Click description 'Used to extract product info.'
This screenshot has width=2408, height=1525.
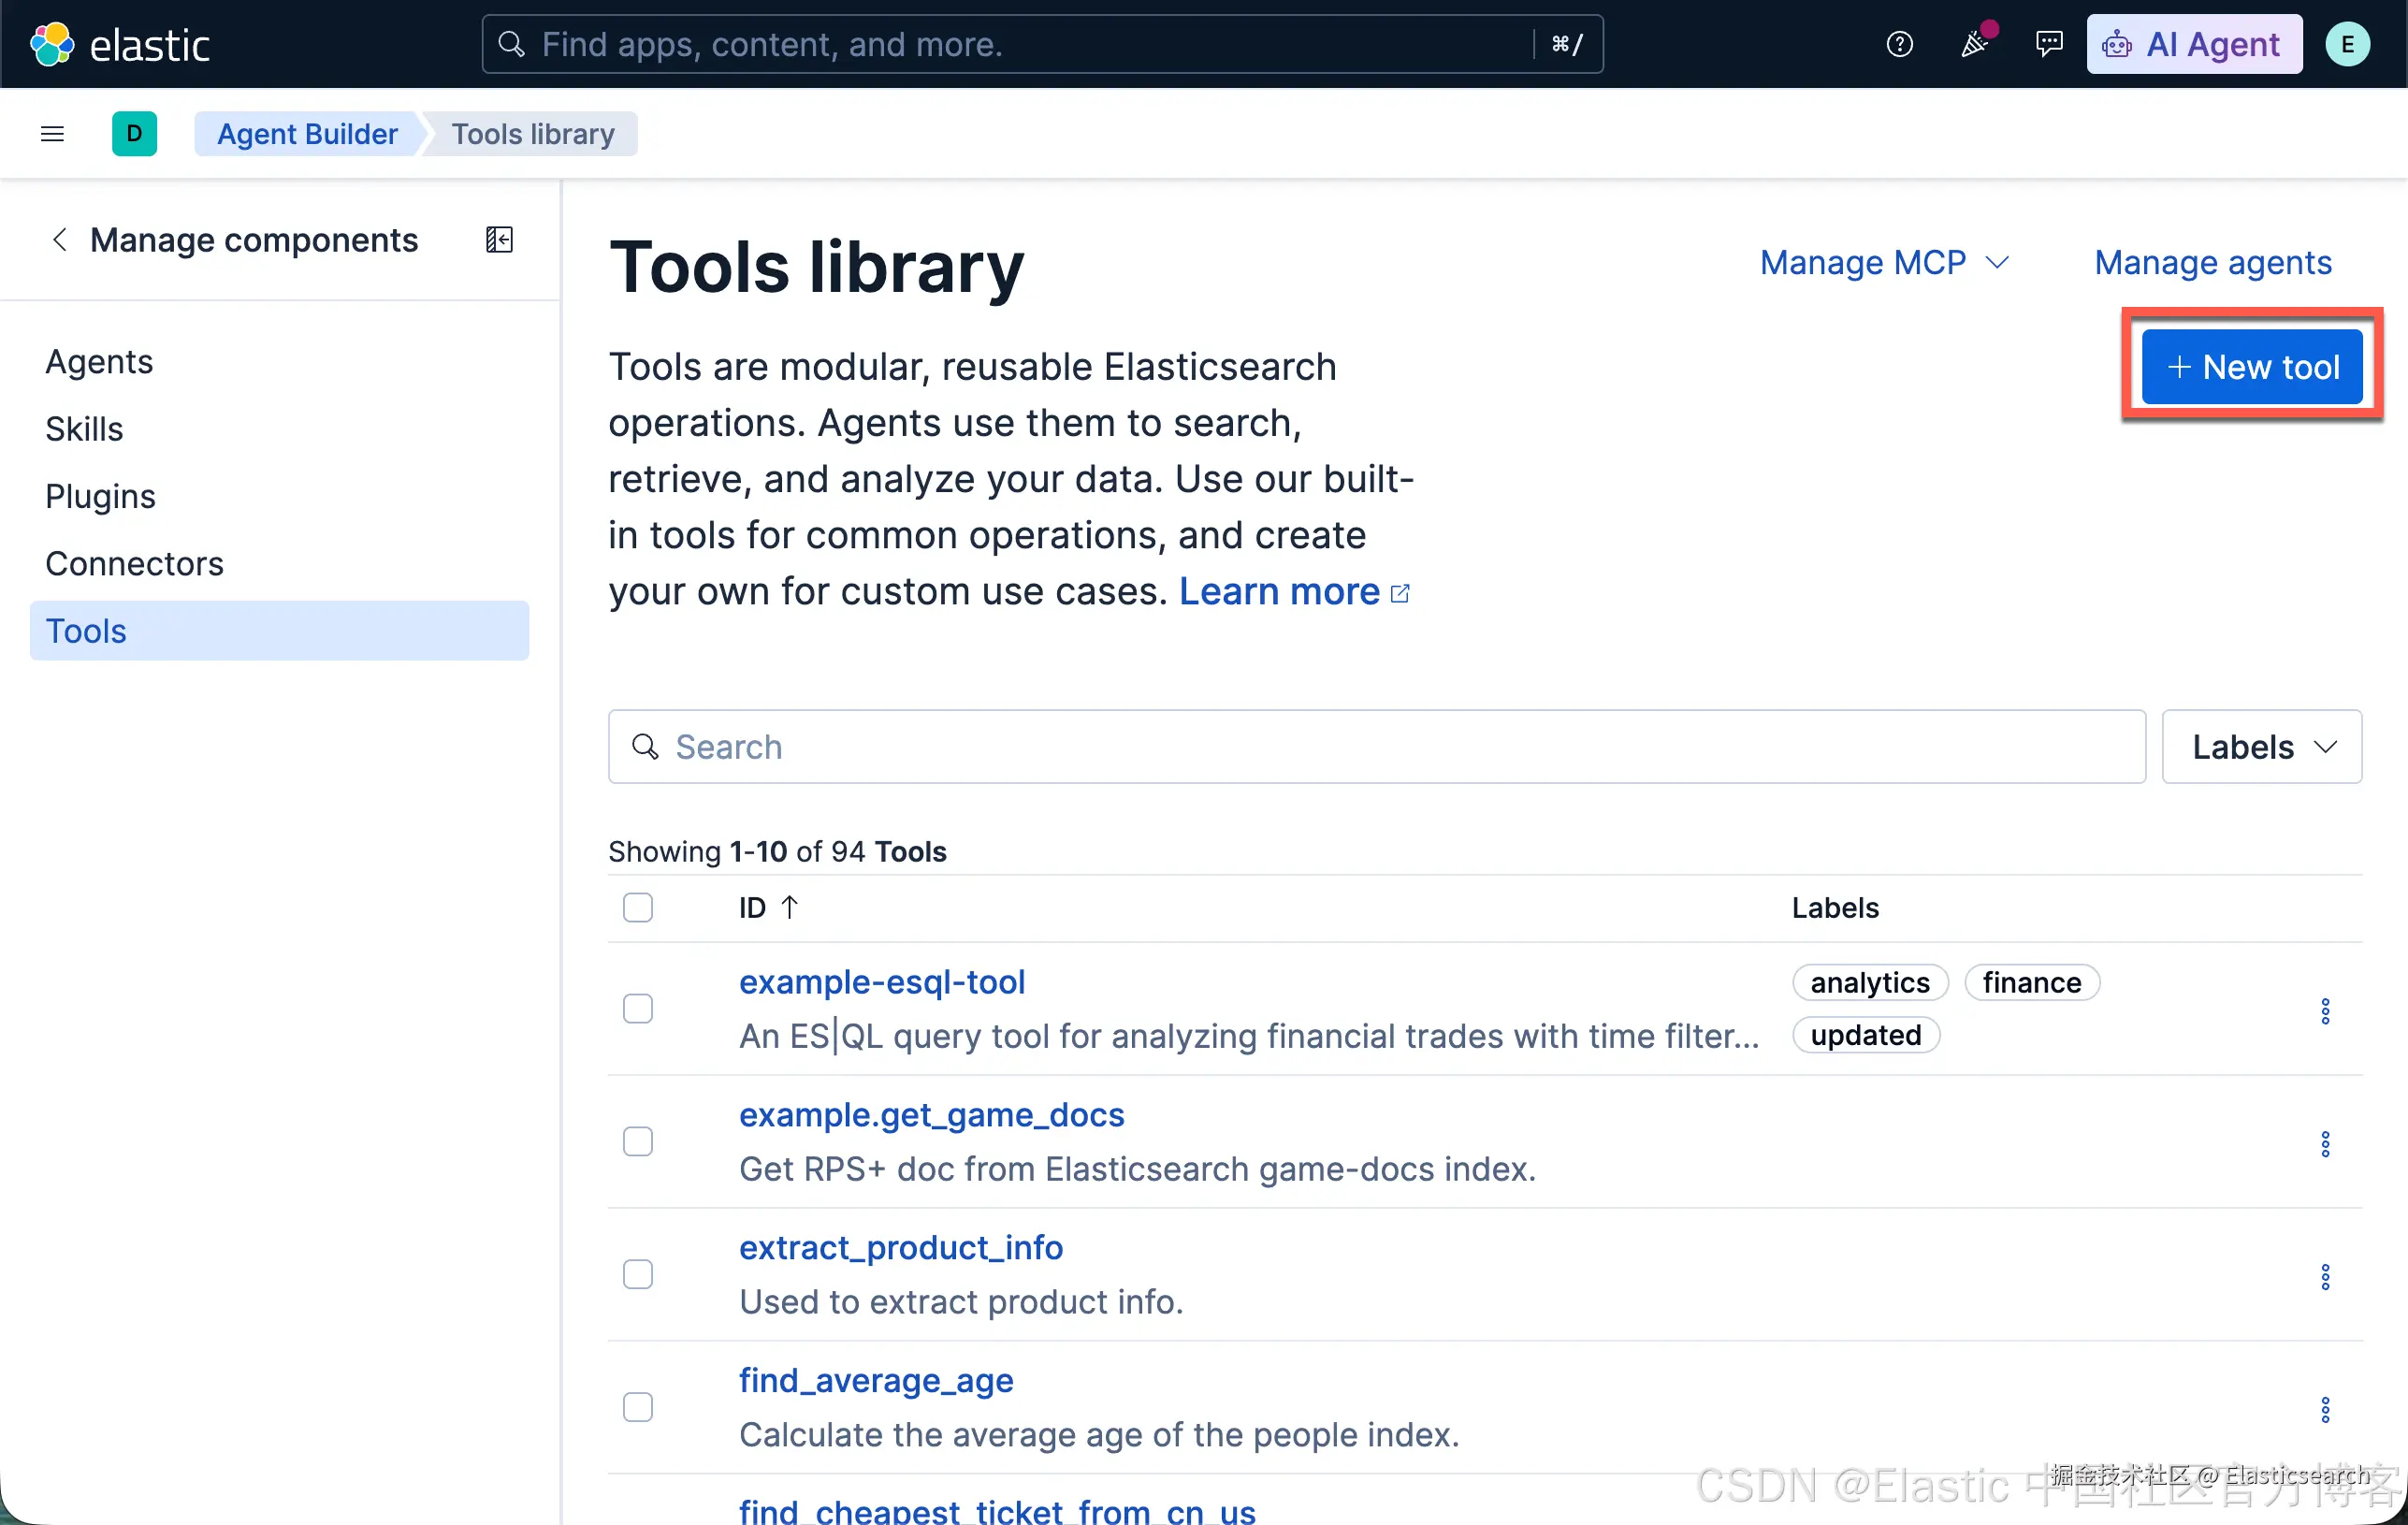pos(961,1302)
